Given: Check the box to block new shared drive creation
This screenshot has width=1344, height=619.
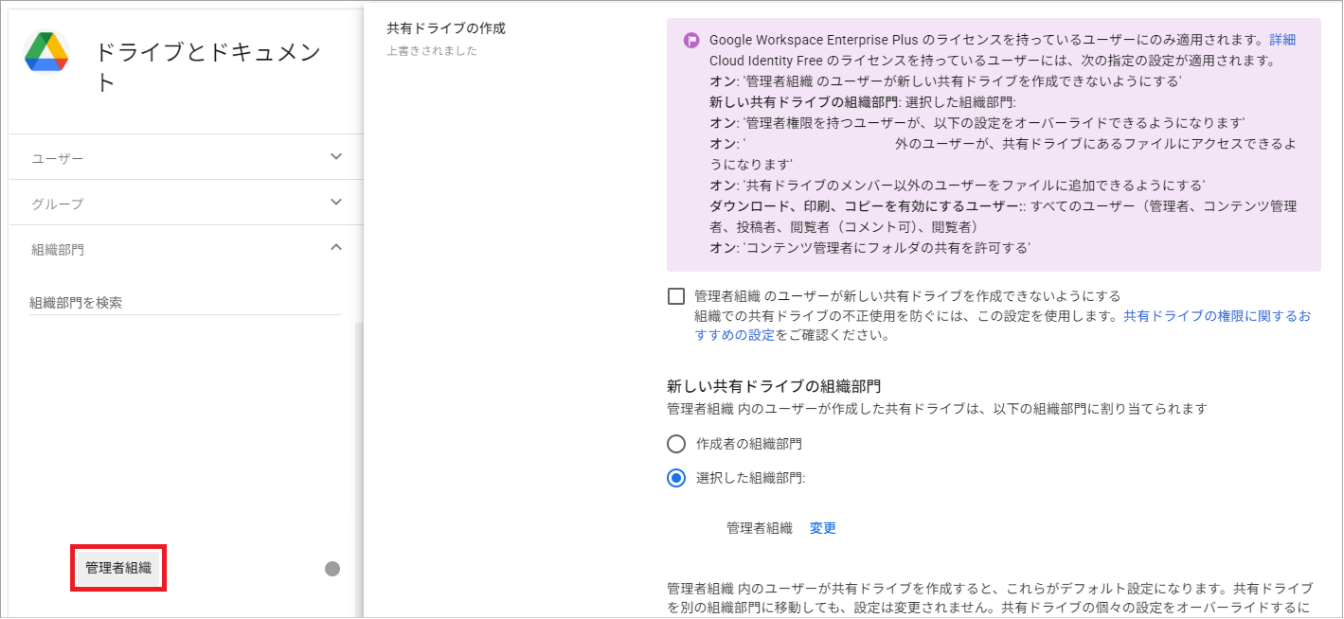Looking at the screenshot, I should [677, 296].
